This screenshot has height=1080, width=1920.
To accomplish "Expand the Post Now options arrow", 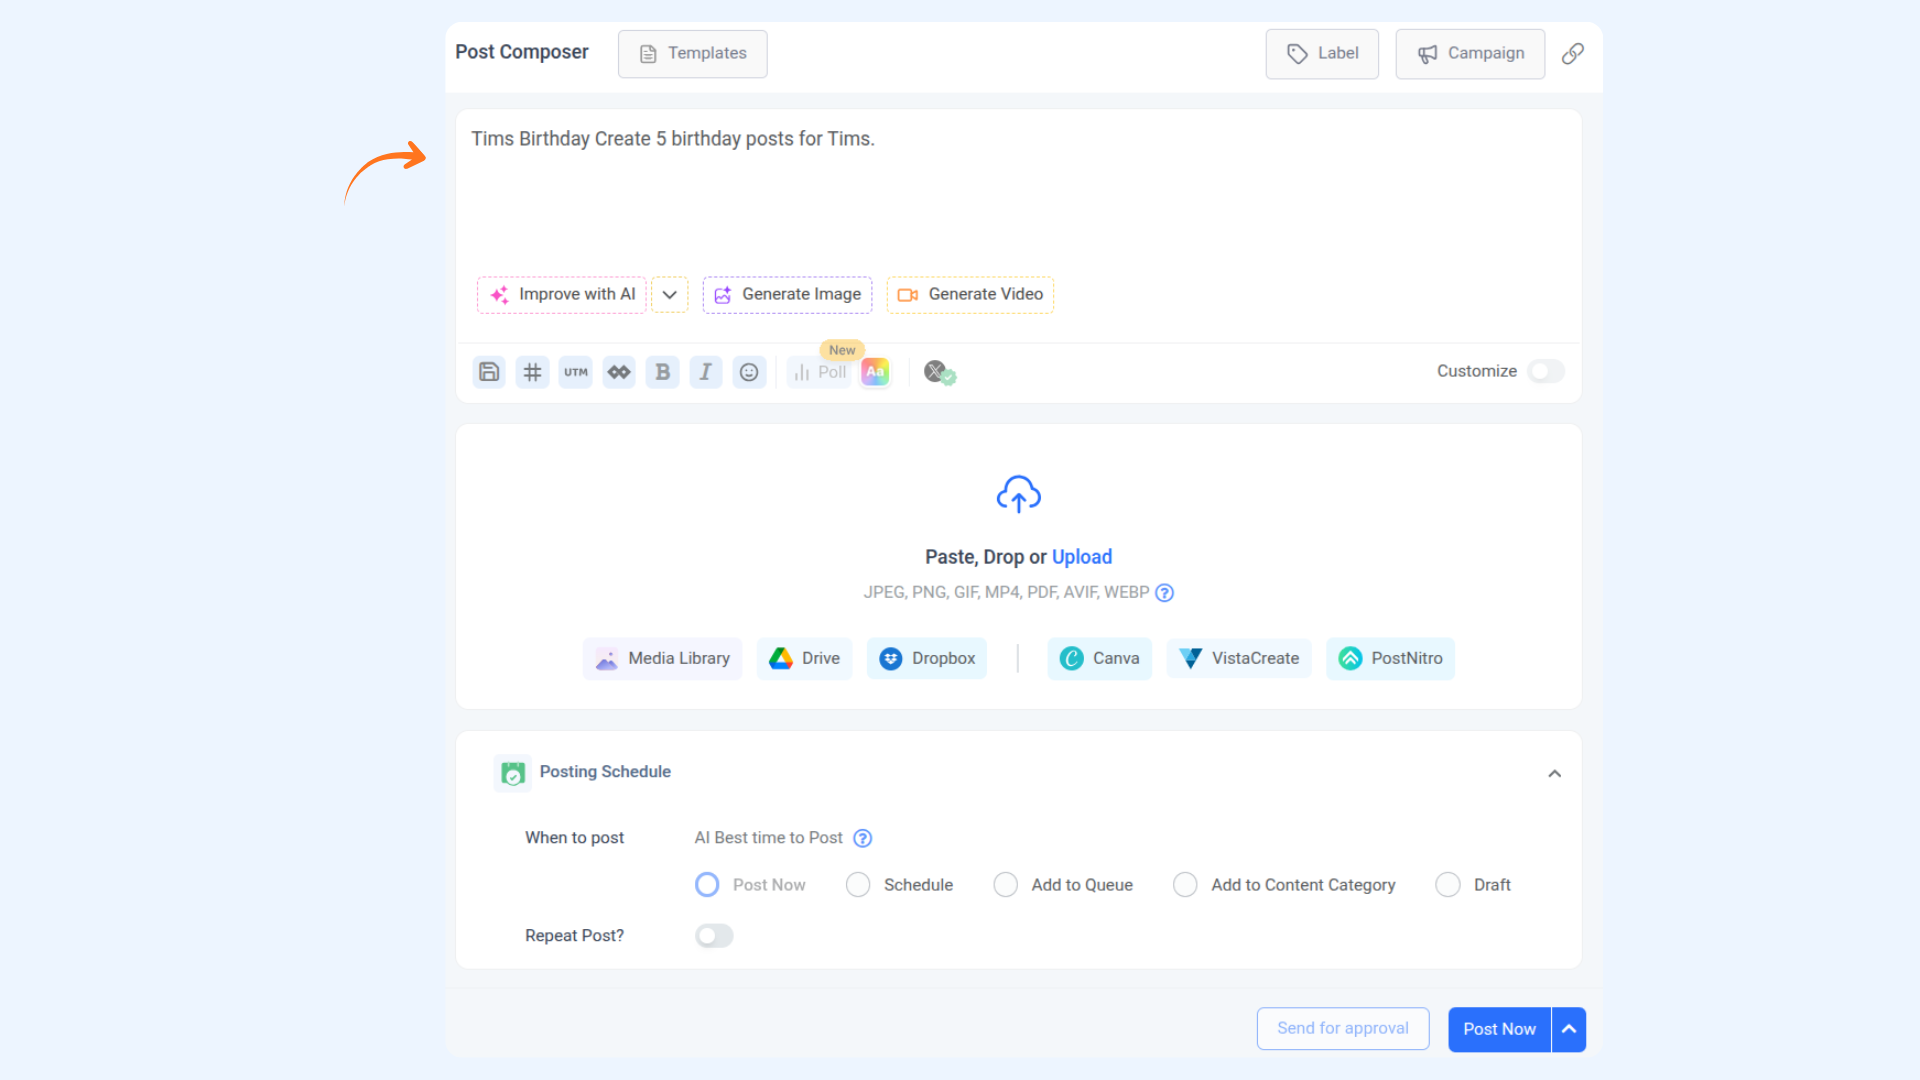I will tap(1569, 1029).
